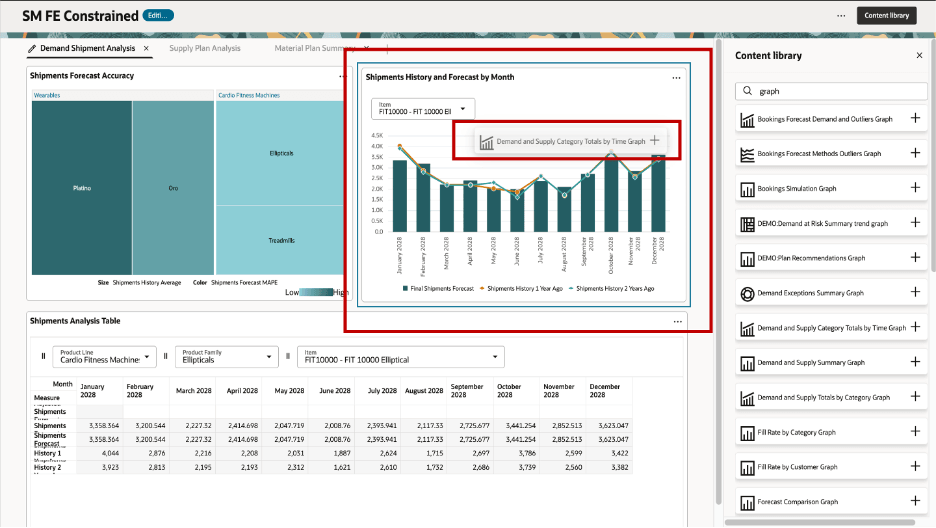Open page-level ellipsis menu near Content library button
936x528 pixels.
(x=841, y=16)
